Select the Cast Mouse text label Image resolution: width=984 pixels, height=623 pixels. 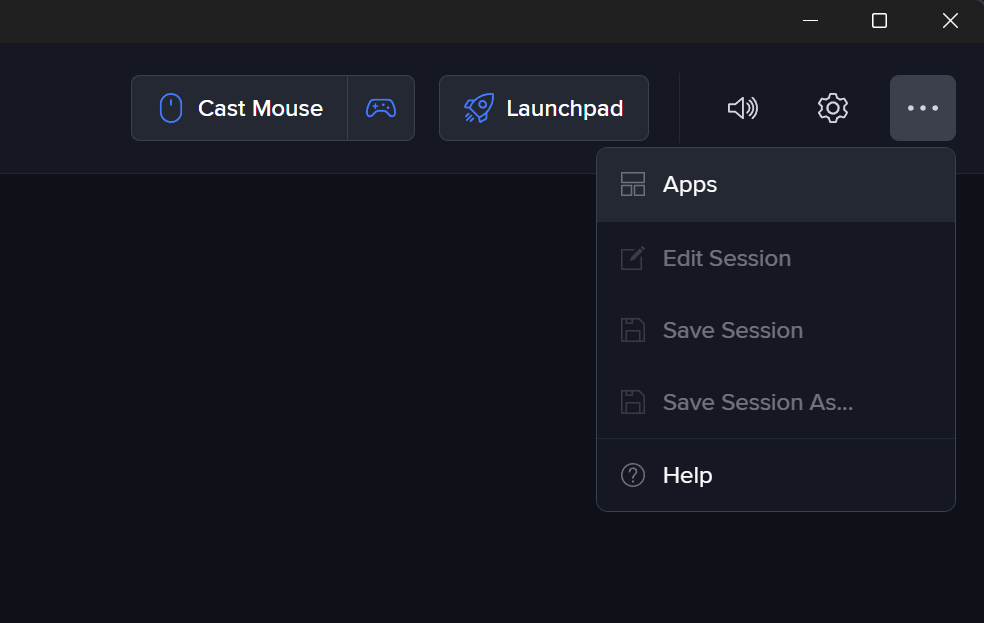tap(260, 108)
